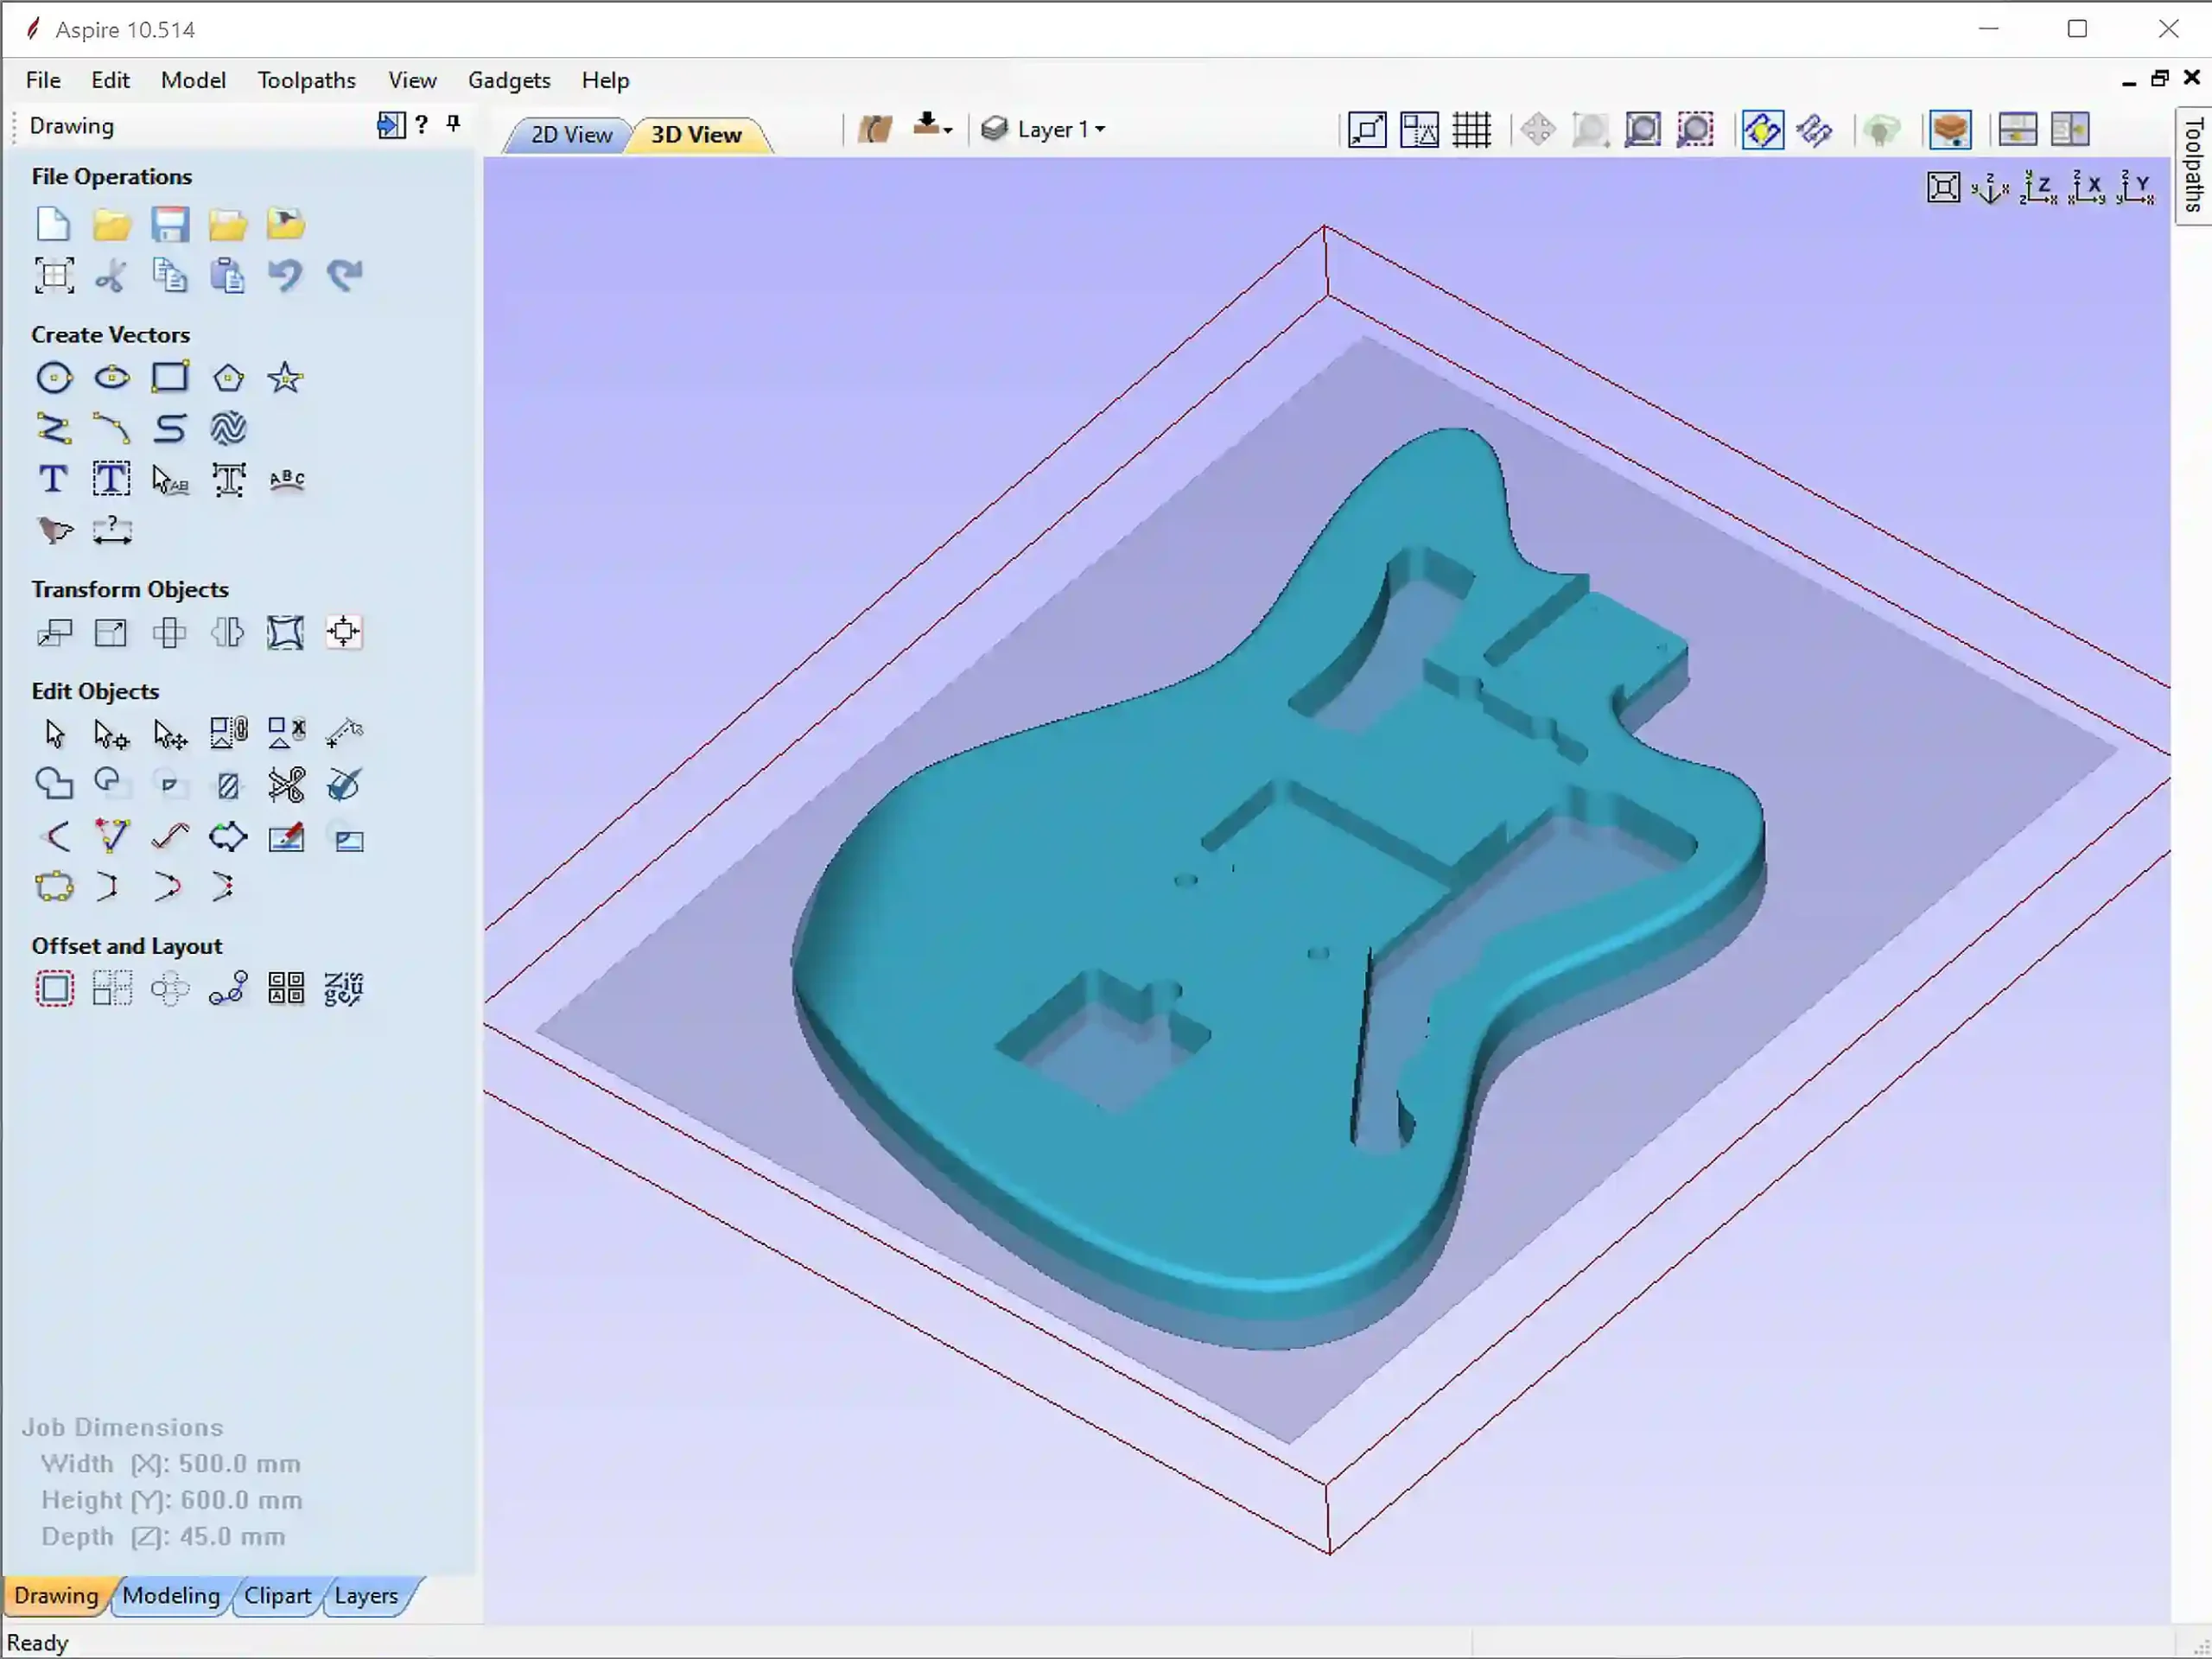Click the isometric view button
Image resolution: width=2212 pixels, height=1659 pixels.
1990,188
